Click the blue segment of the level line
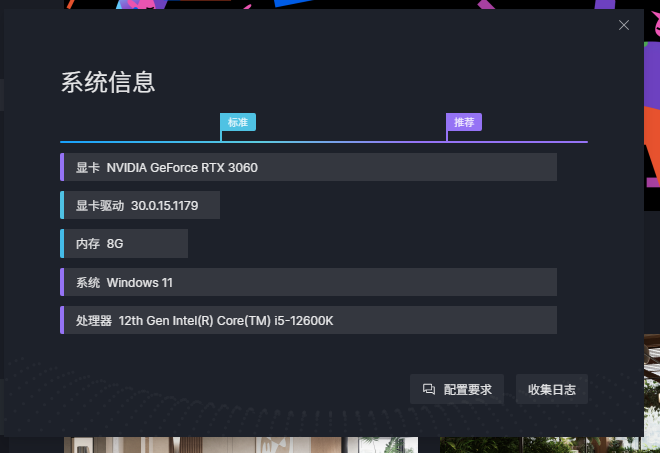 (x=140, y=142)
